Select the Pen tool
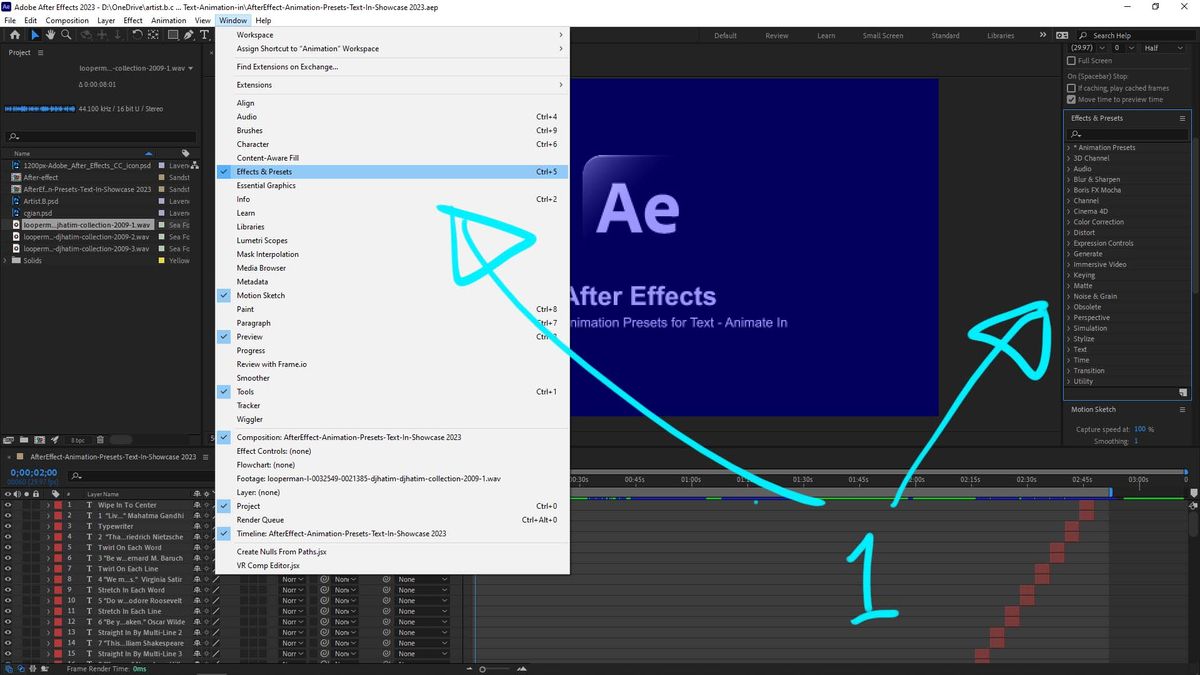The height and width of the screenshot is (675, 1200). tap(190, 34)
